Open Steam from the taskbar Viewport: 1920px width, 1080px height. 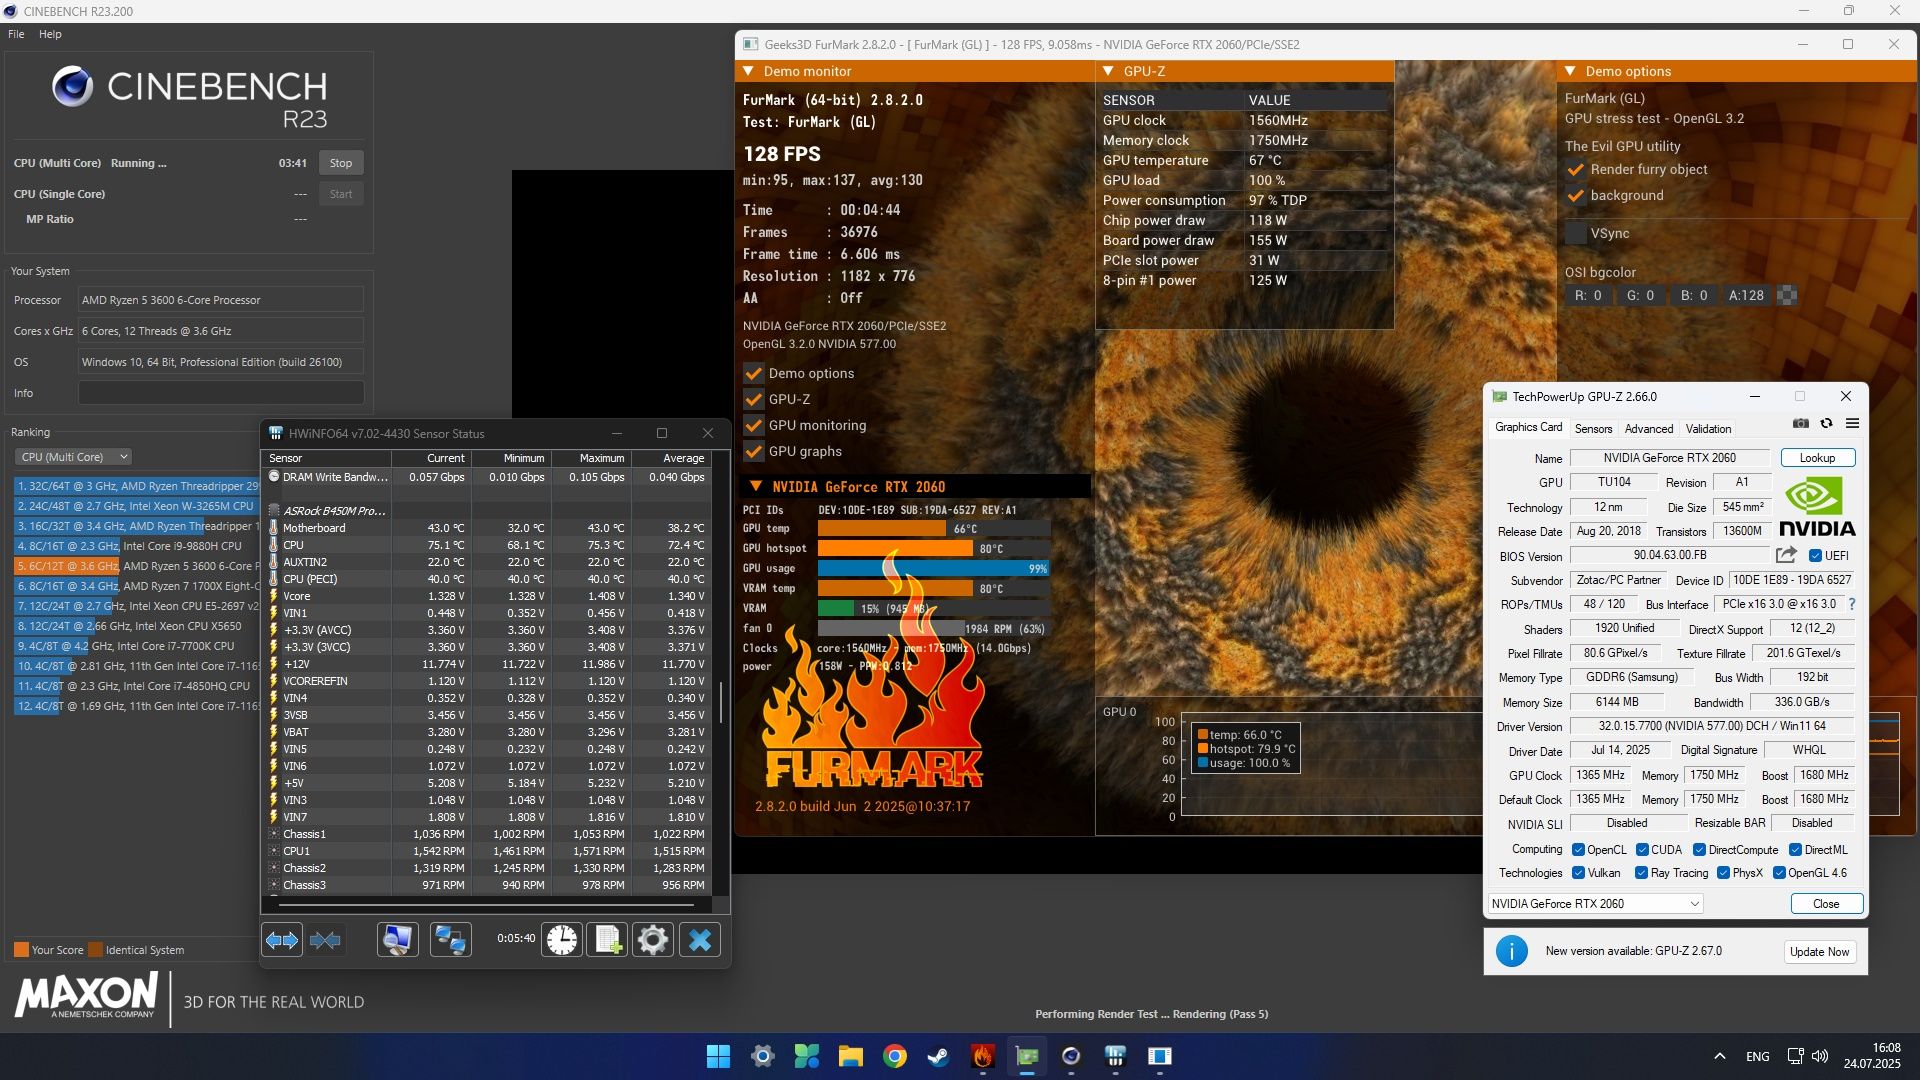938,1056
